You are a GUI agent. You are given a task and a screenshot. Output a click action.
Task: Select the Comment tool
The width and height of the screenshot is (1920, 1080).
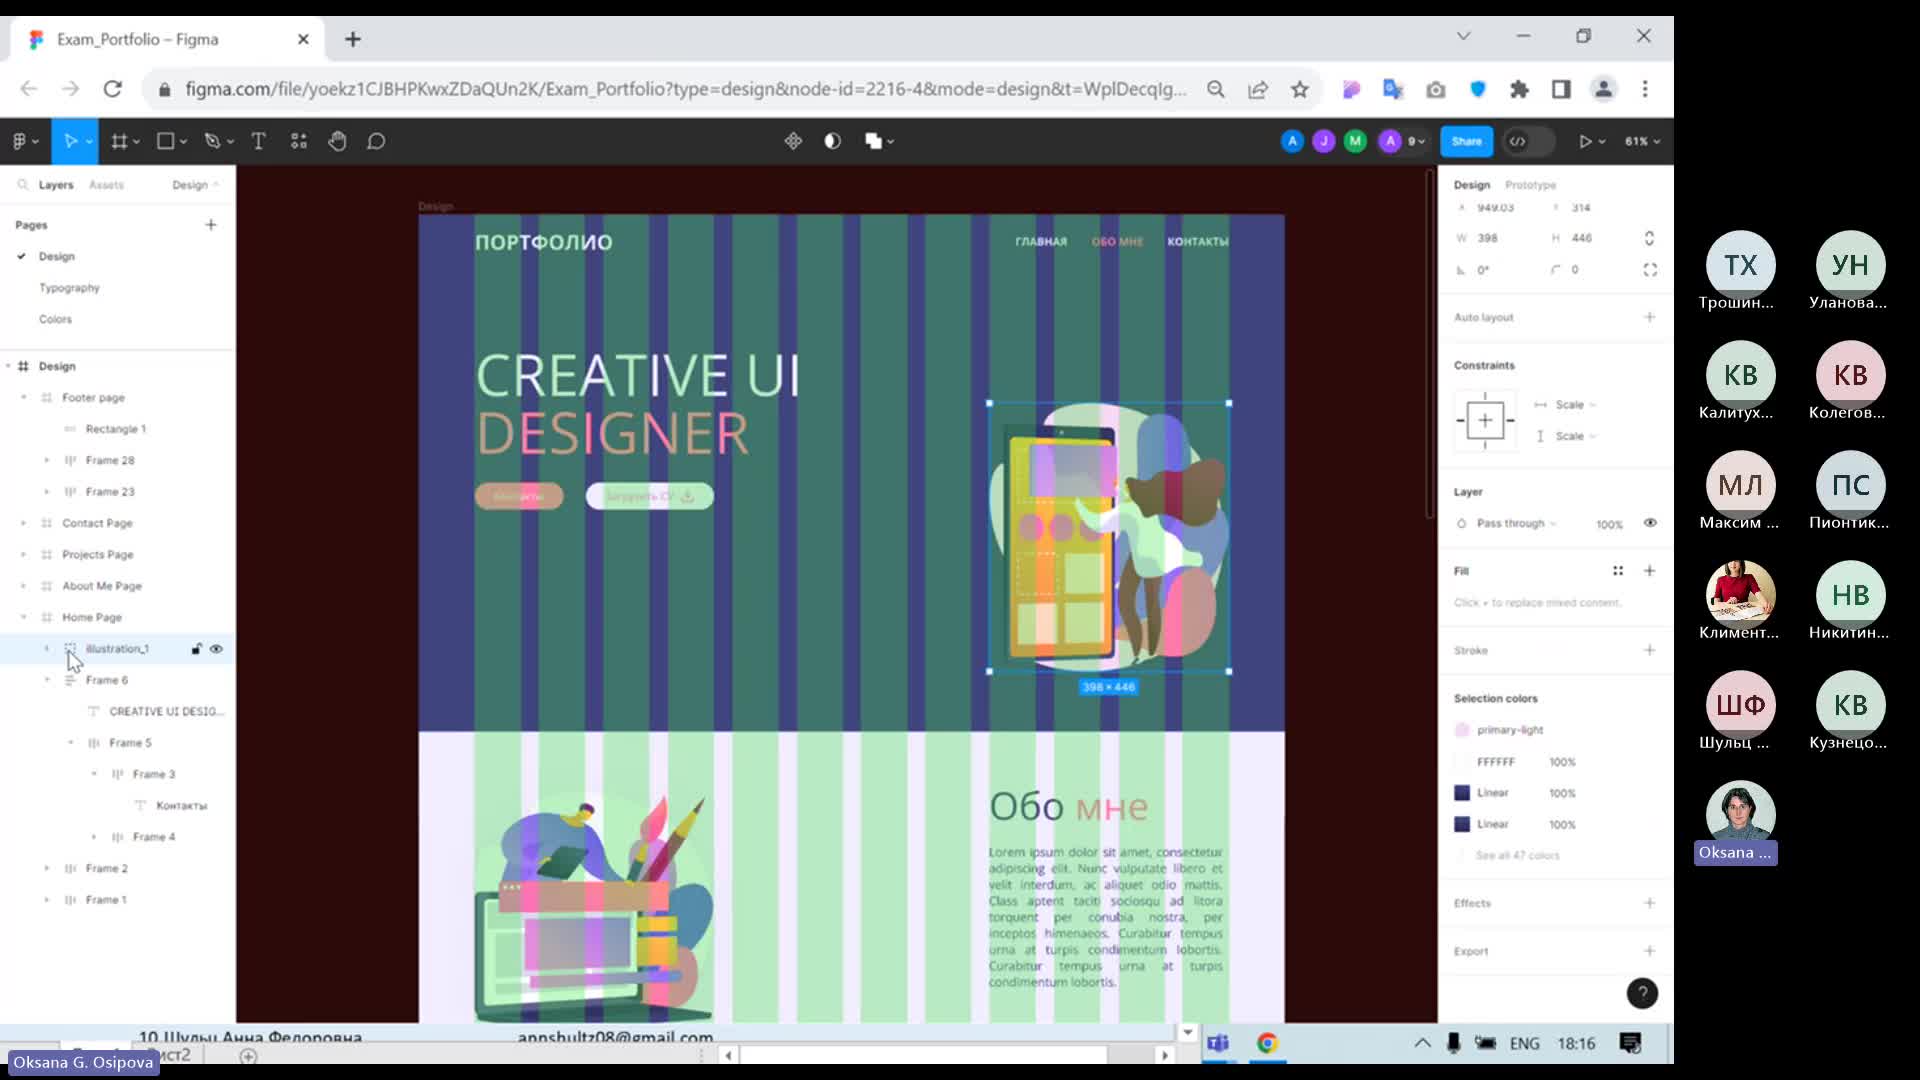tap(376, 141)
